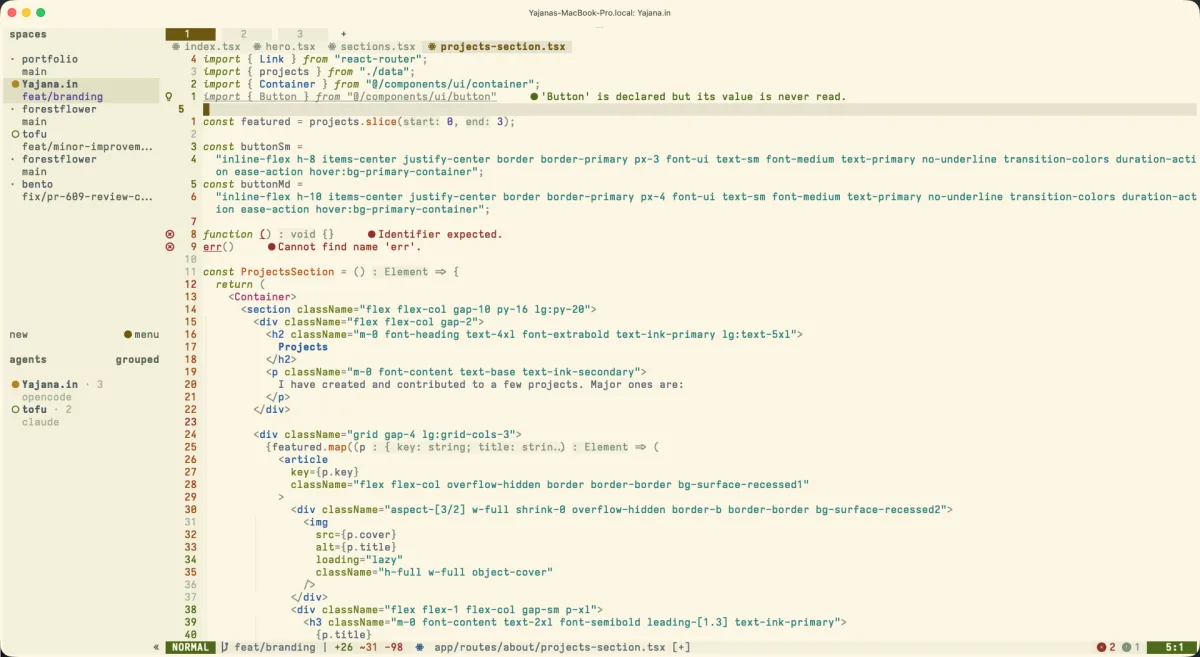Click the 'Identifier expected.' error message

(440, 234)
